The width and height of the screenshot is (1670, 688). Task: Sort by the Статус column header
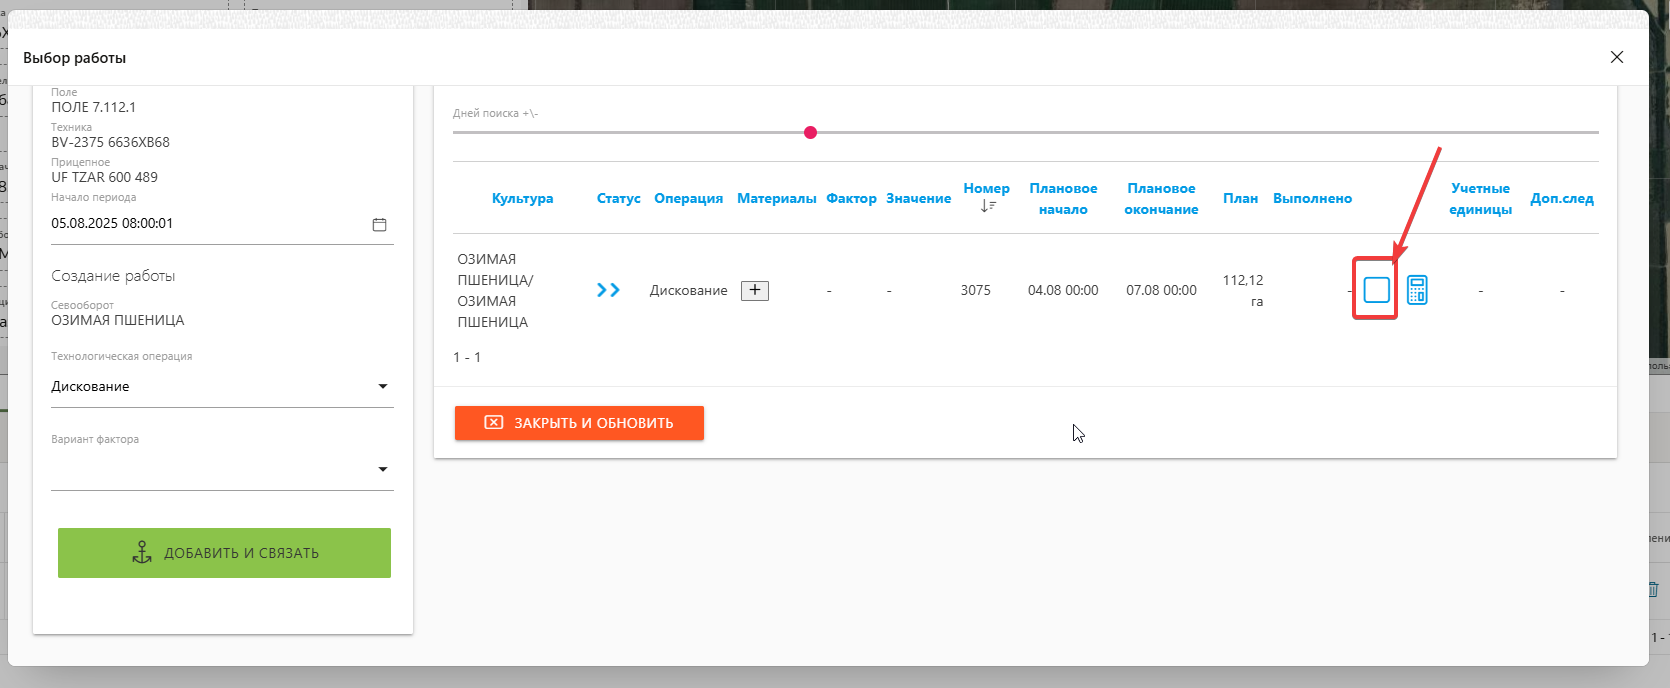click(618, 198)
